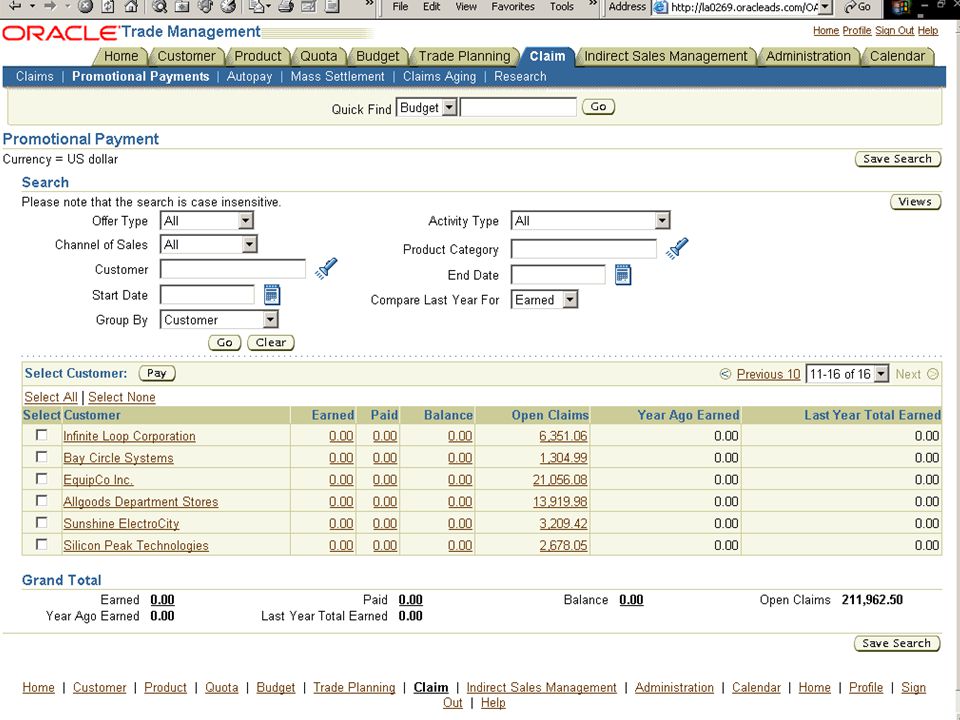Image resolution: width=960 pixels, height=720 pixels.
Task: Open the Back button history dropdown arrow
Action: 32,6
